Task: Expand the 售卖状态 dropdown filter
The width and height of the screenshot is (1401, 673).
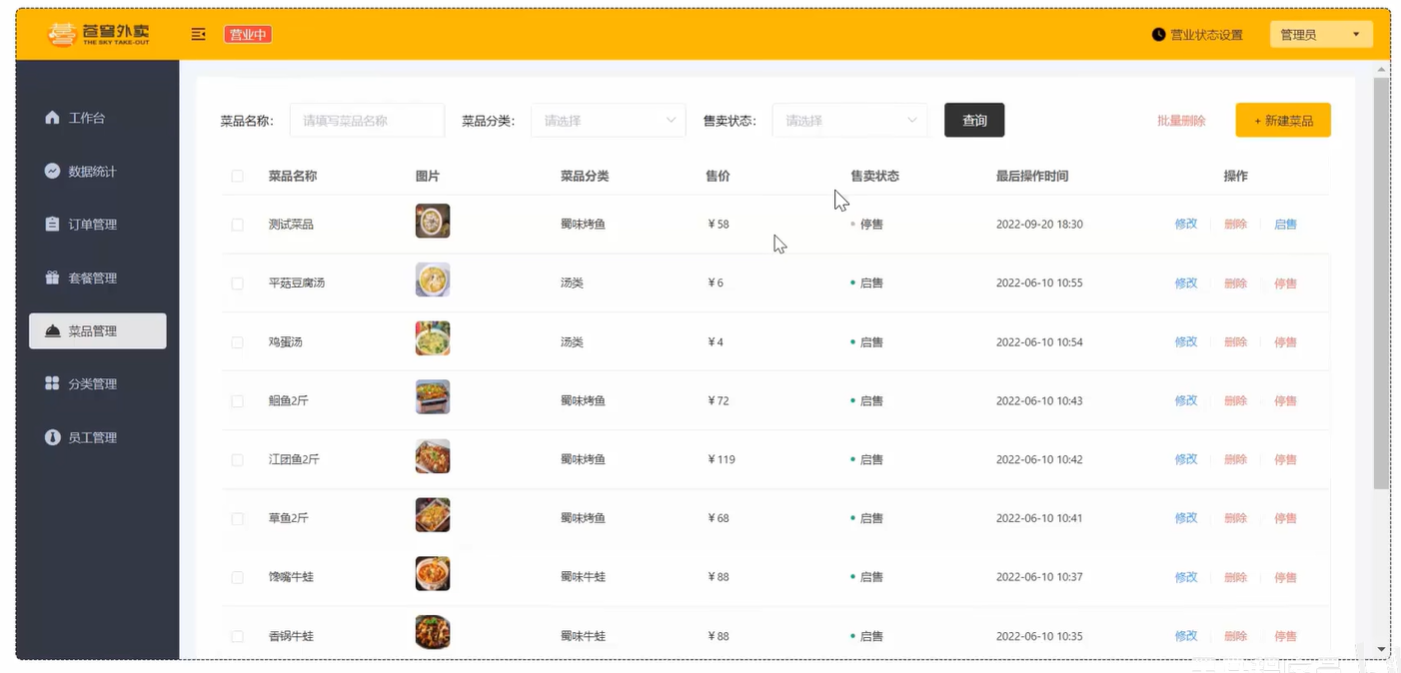Action: click(849, 121)
